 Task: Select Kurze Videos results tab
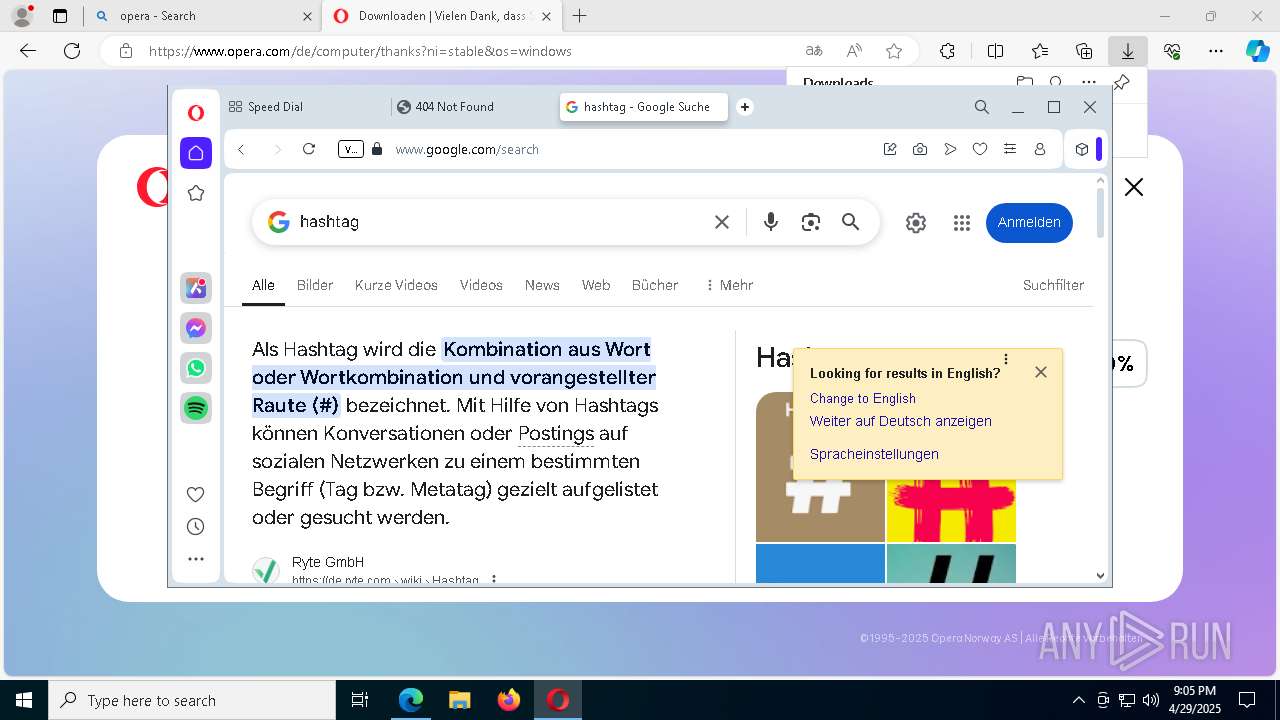click(x=396, y=285)
